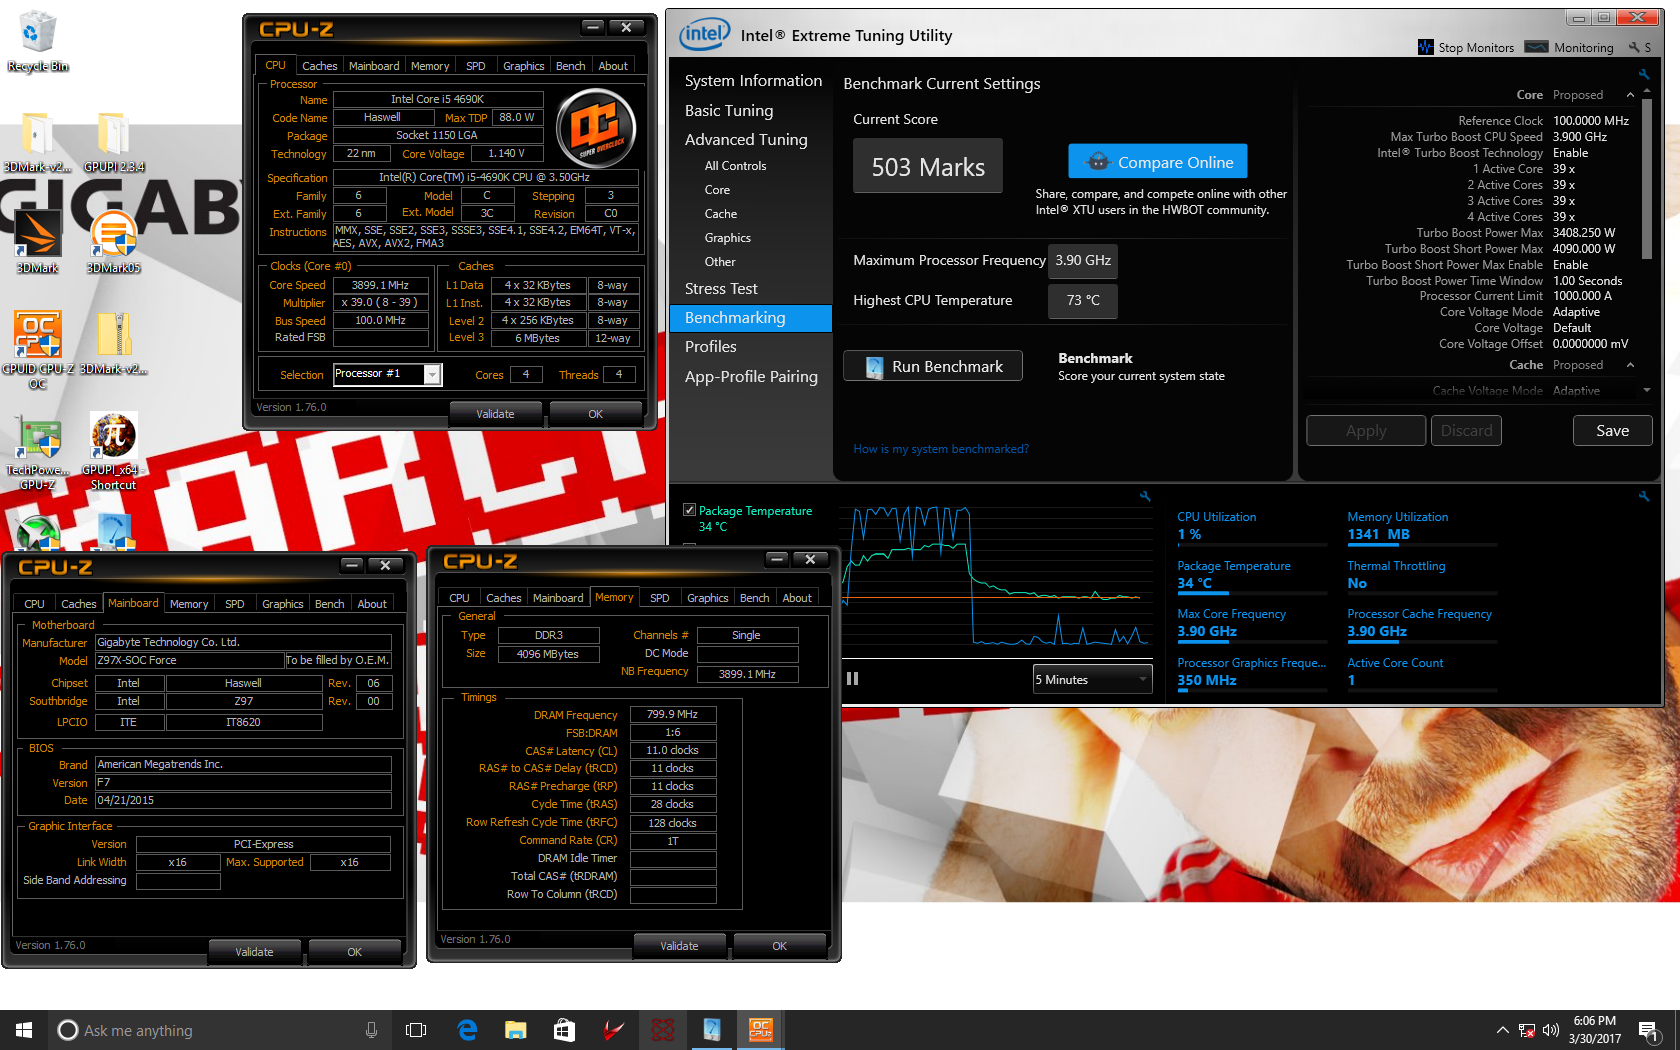Open the volume control in system tray
The width and height of the screenshot is (1680, 1050).
tap(1551, 1030)
